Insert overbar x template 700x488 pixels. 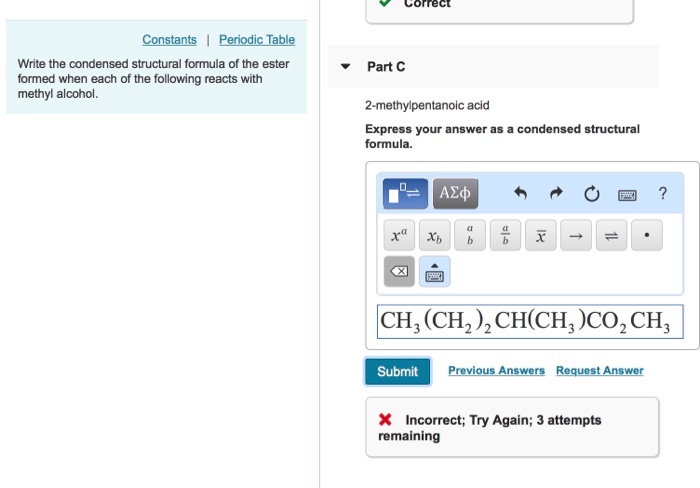point(541,235)
